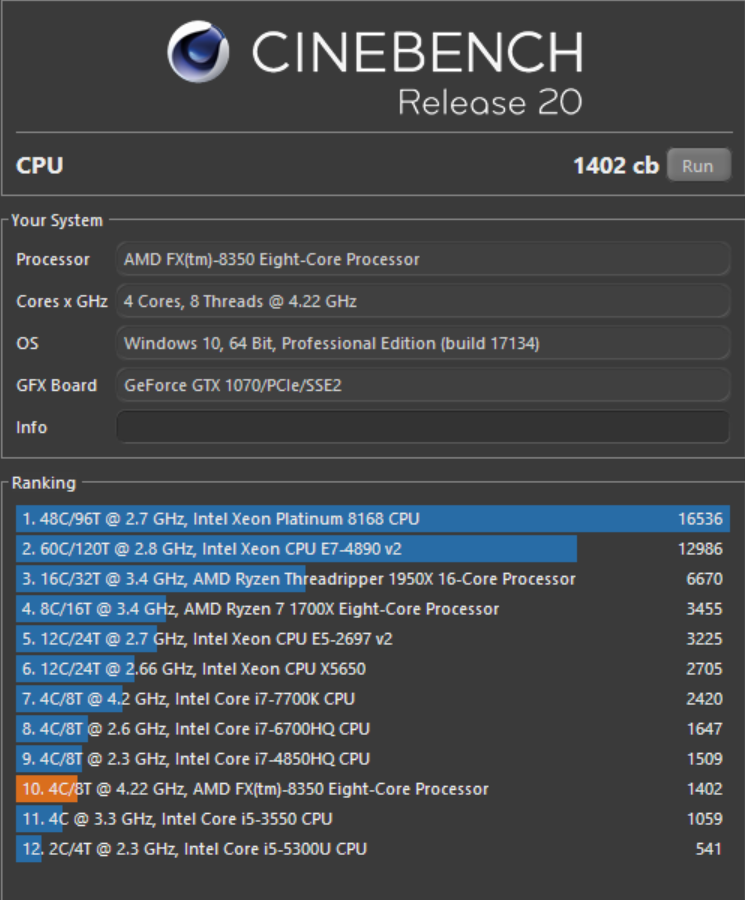
Task: Click the Cores x GHz field
Action: click(x=423, y=301)
